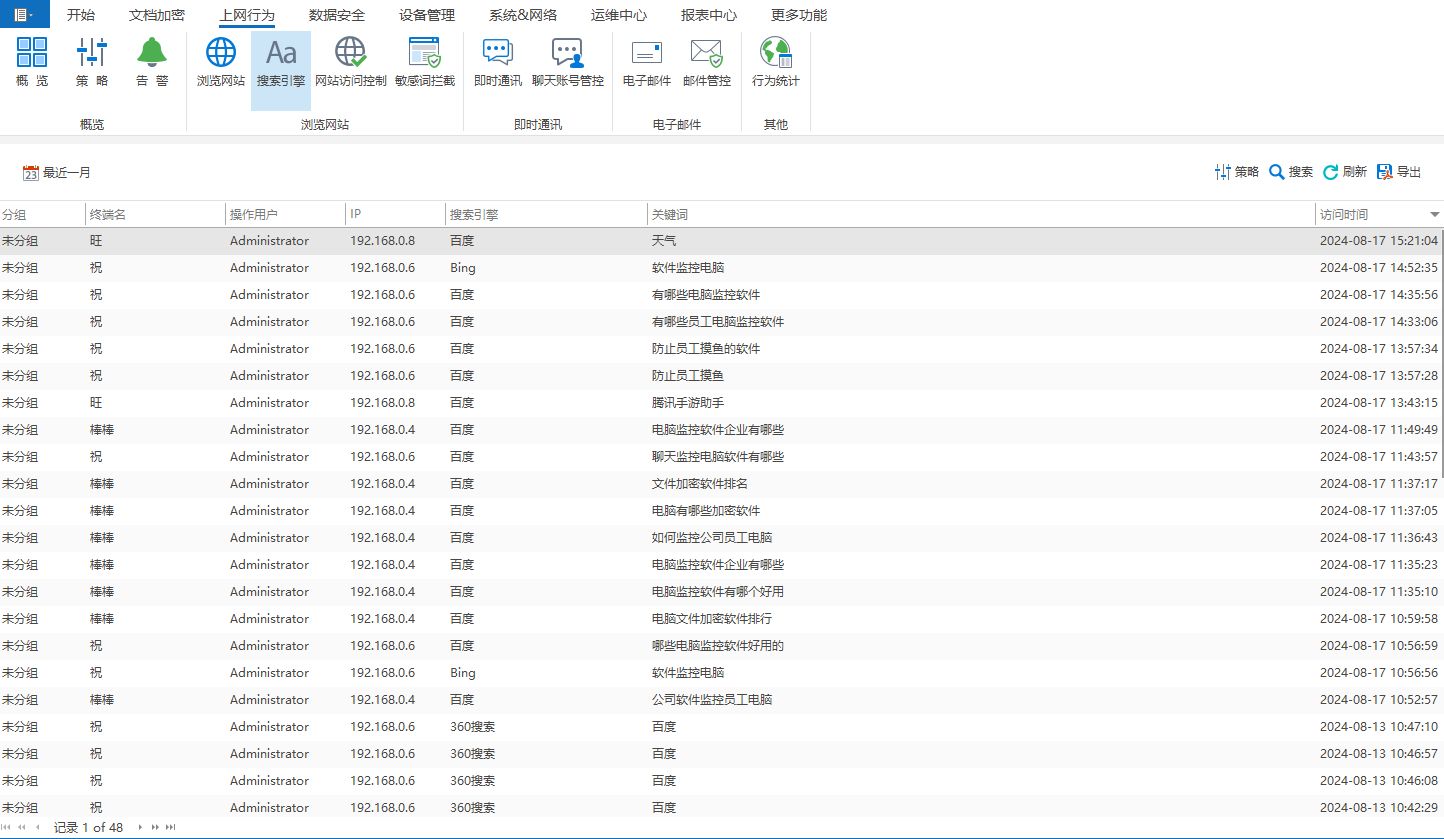
Task: Click the 刷新 refresh button
Action: [x=1345, y=172]
